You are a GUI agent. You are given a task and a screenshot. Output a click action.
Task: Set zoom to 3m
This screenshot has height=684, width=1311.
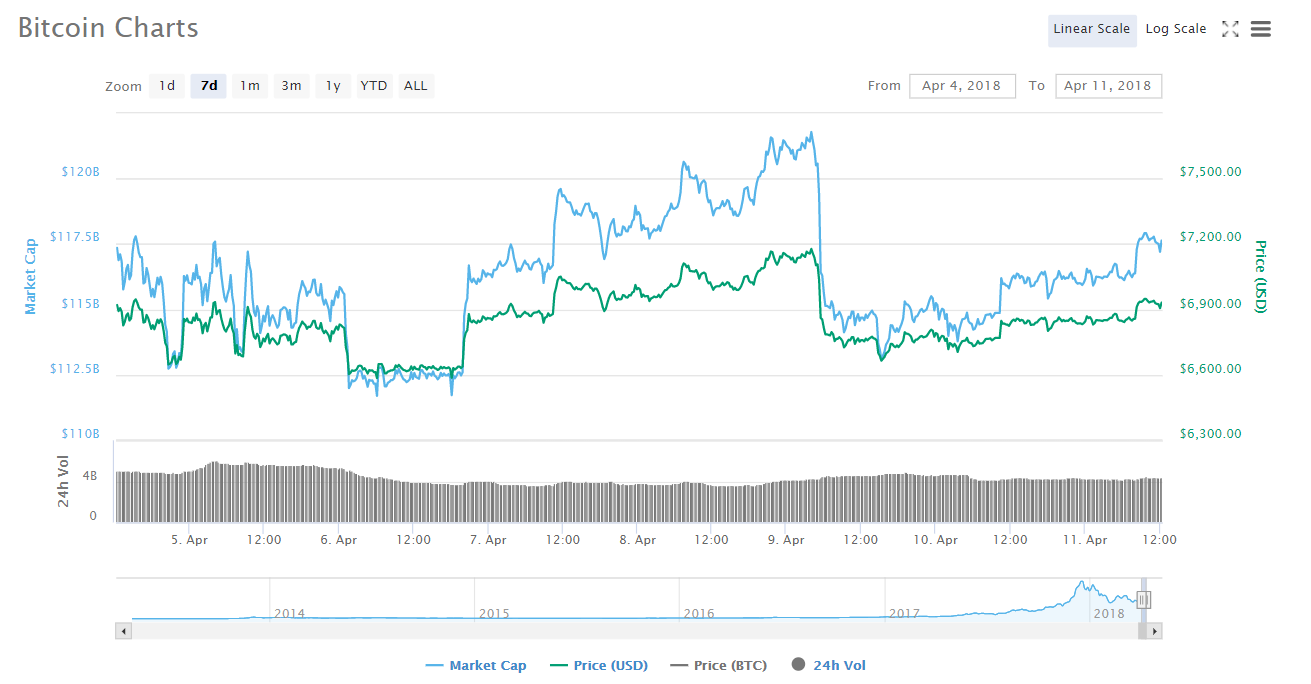[x=291, y=86]
